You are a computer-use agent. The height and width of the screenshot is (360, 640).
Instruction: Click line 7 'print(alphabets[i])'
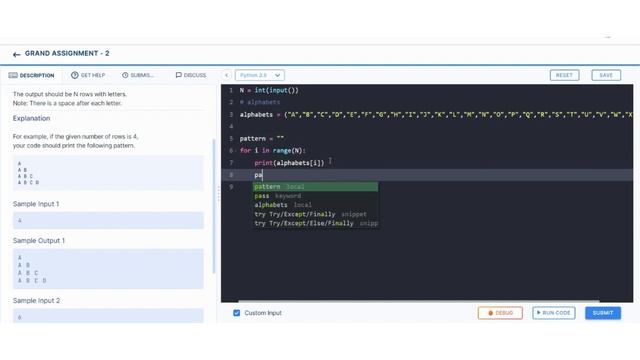[289, 163]
